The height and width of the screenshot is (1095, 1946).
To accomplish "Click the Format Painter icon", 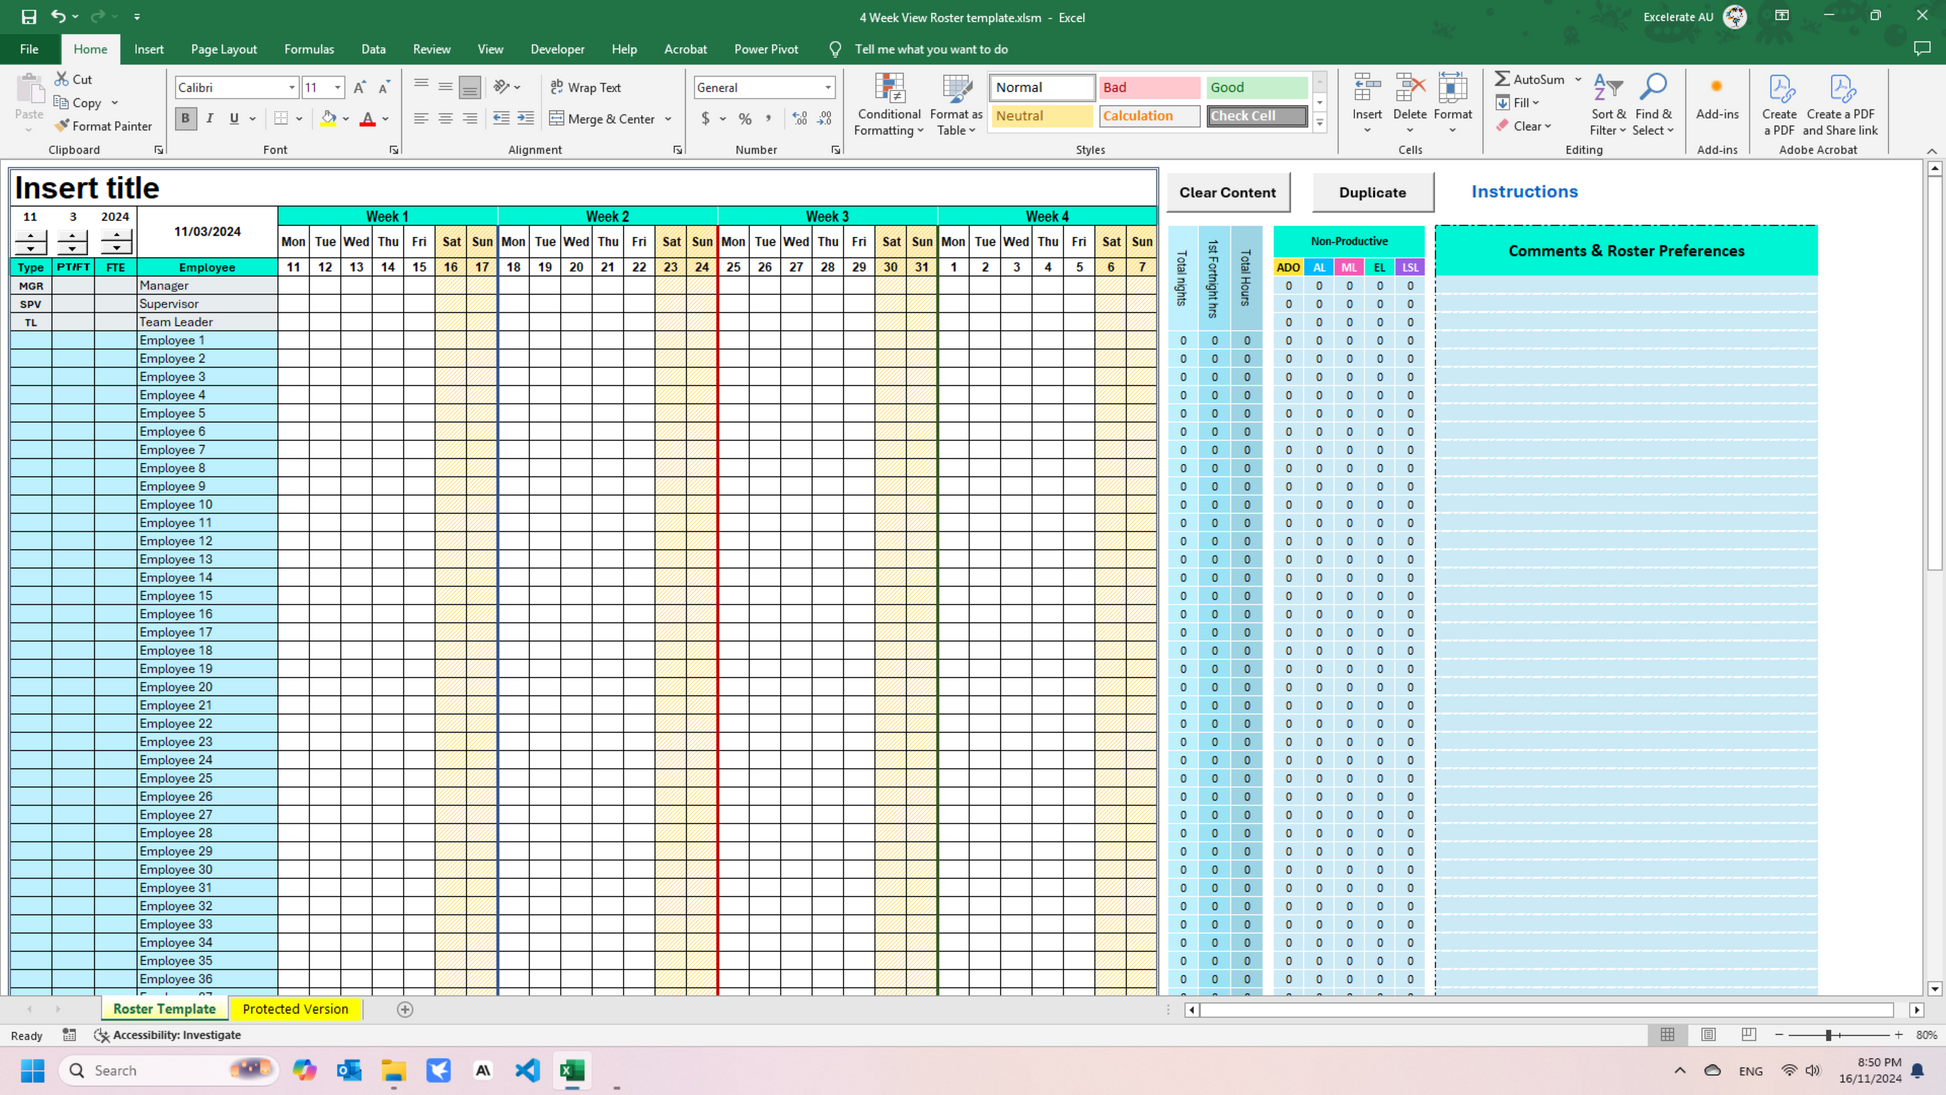I will point(62,126).
